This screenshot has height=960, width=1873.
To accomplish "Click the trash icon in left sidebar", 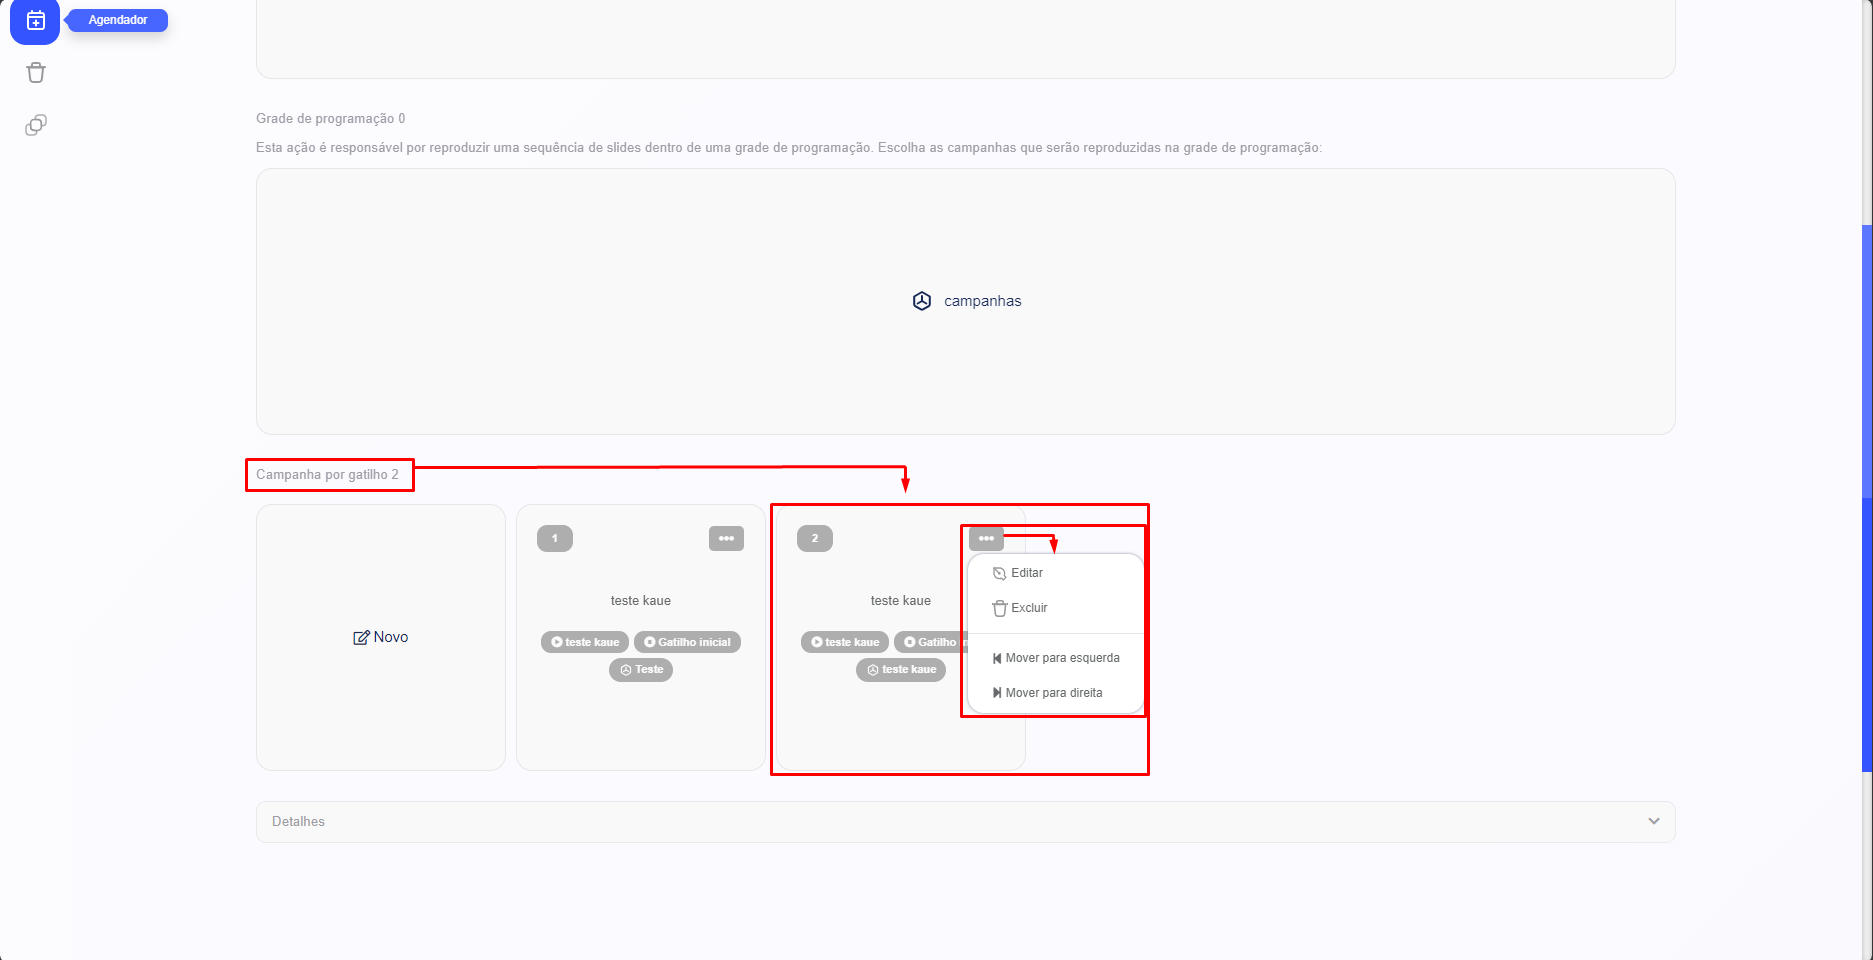I will pos(36,73).
